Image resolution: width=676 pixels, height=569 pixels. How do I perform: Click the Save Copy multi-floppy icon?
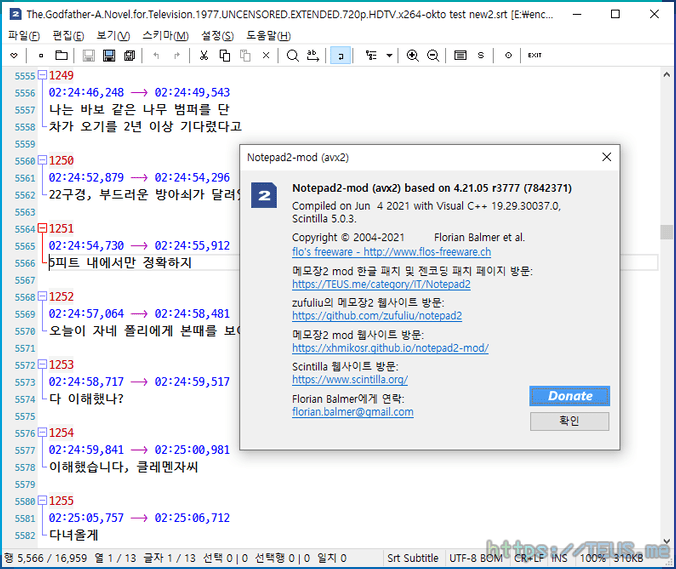click(x=129, y=55)
